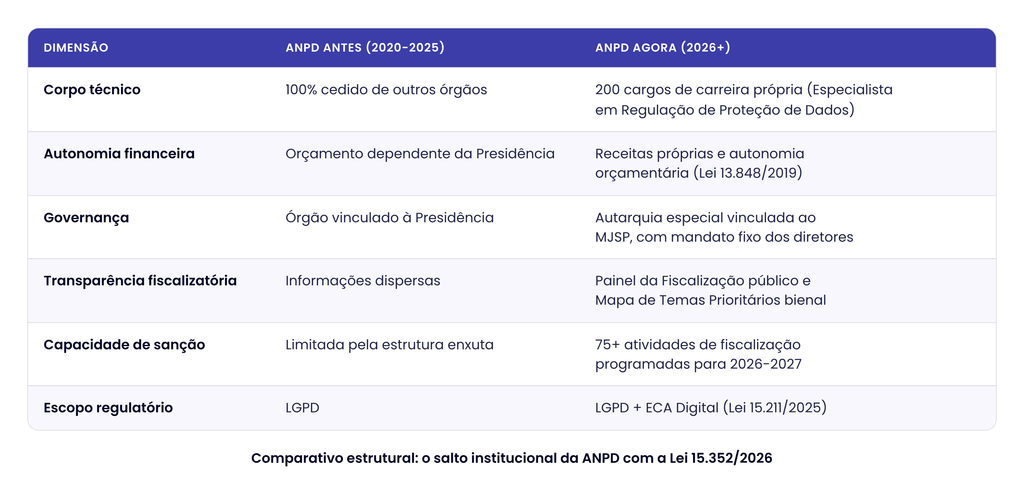Select the Escopo regulatório row label
The image size is (1024, 495).
[108, 407]
